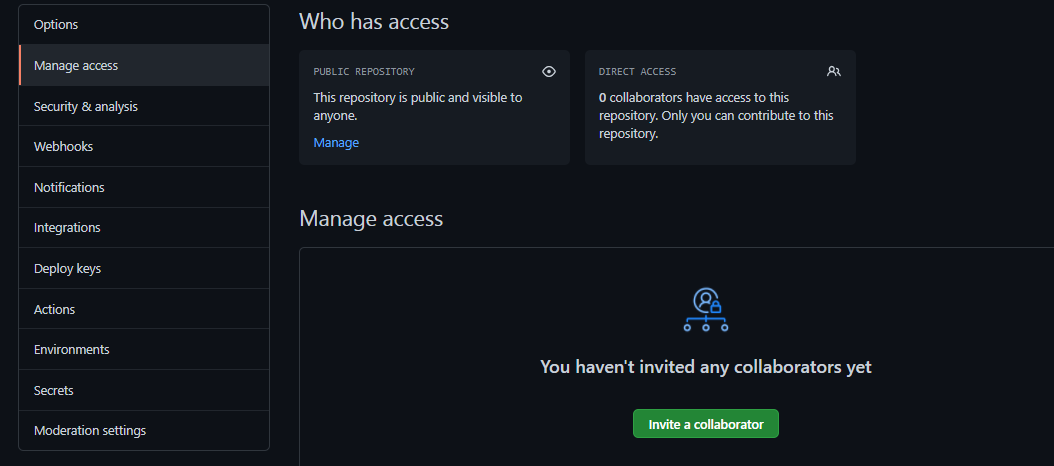Go to Actions settings
The width and height of the screenshot is (1054, 466).
[144, 309]
